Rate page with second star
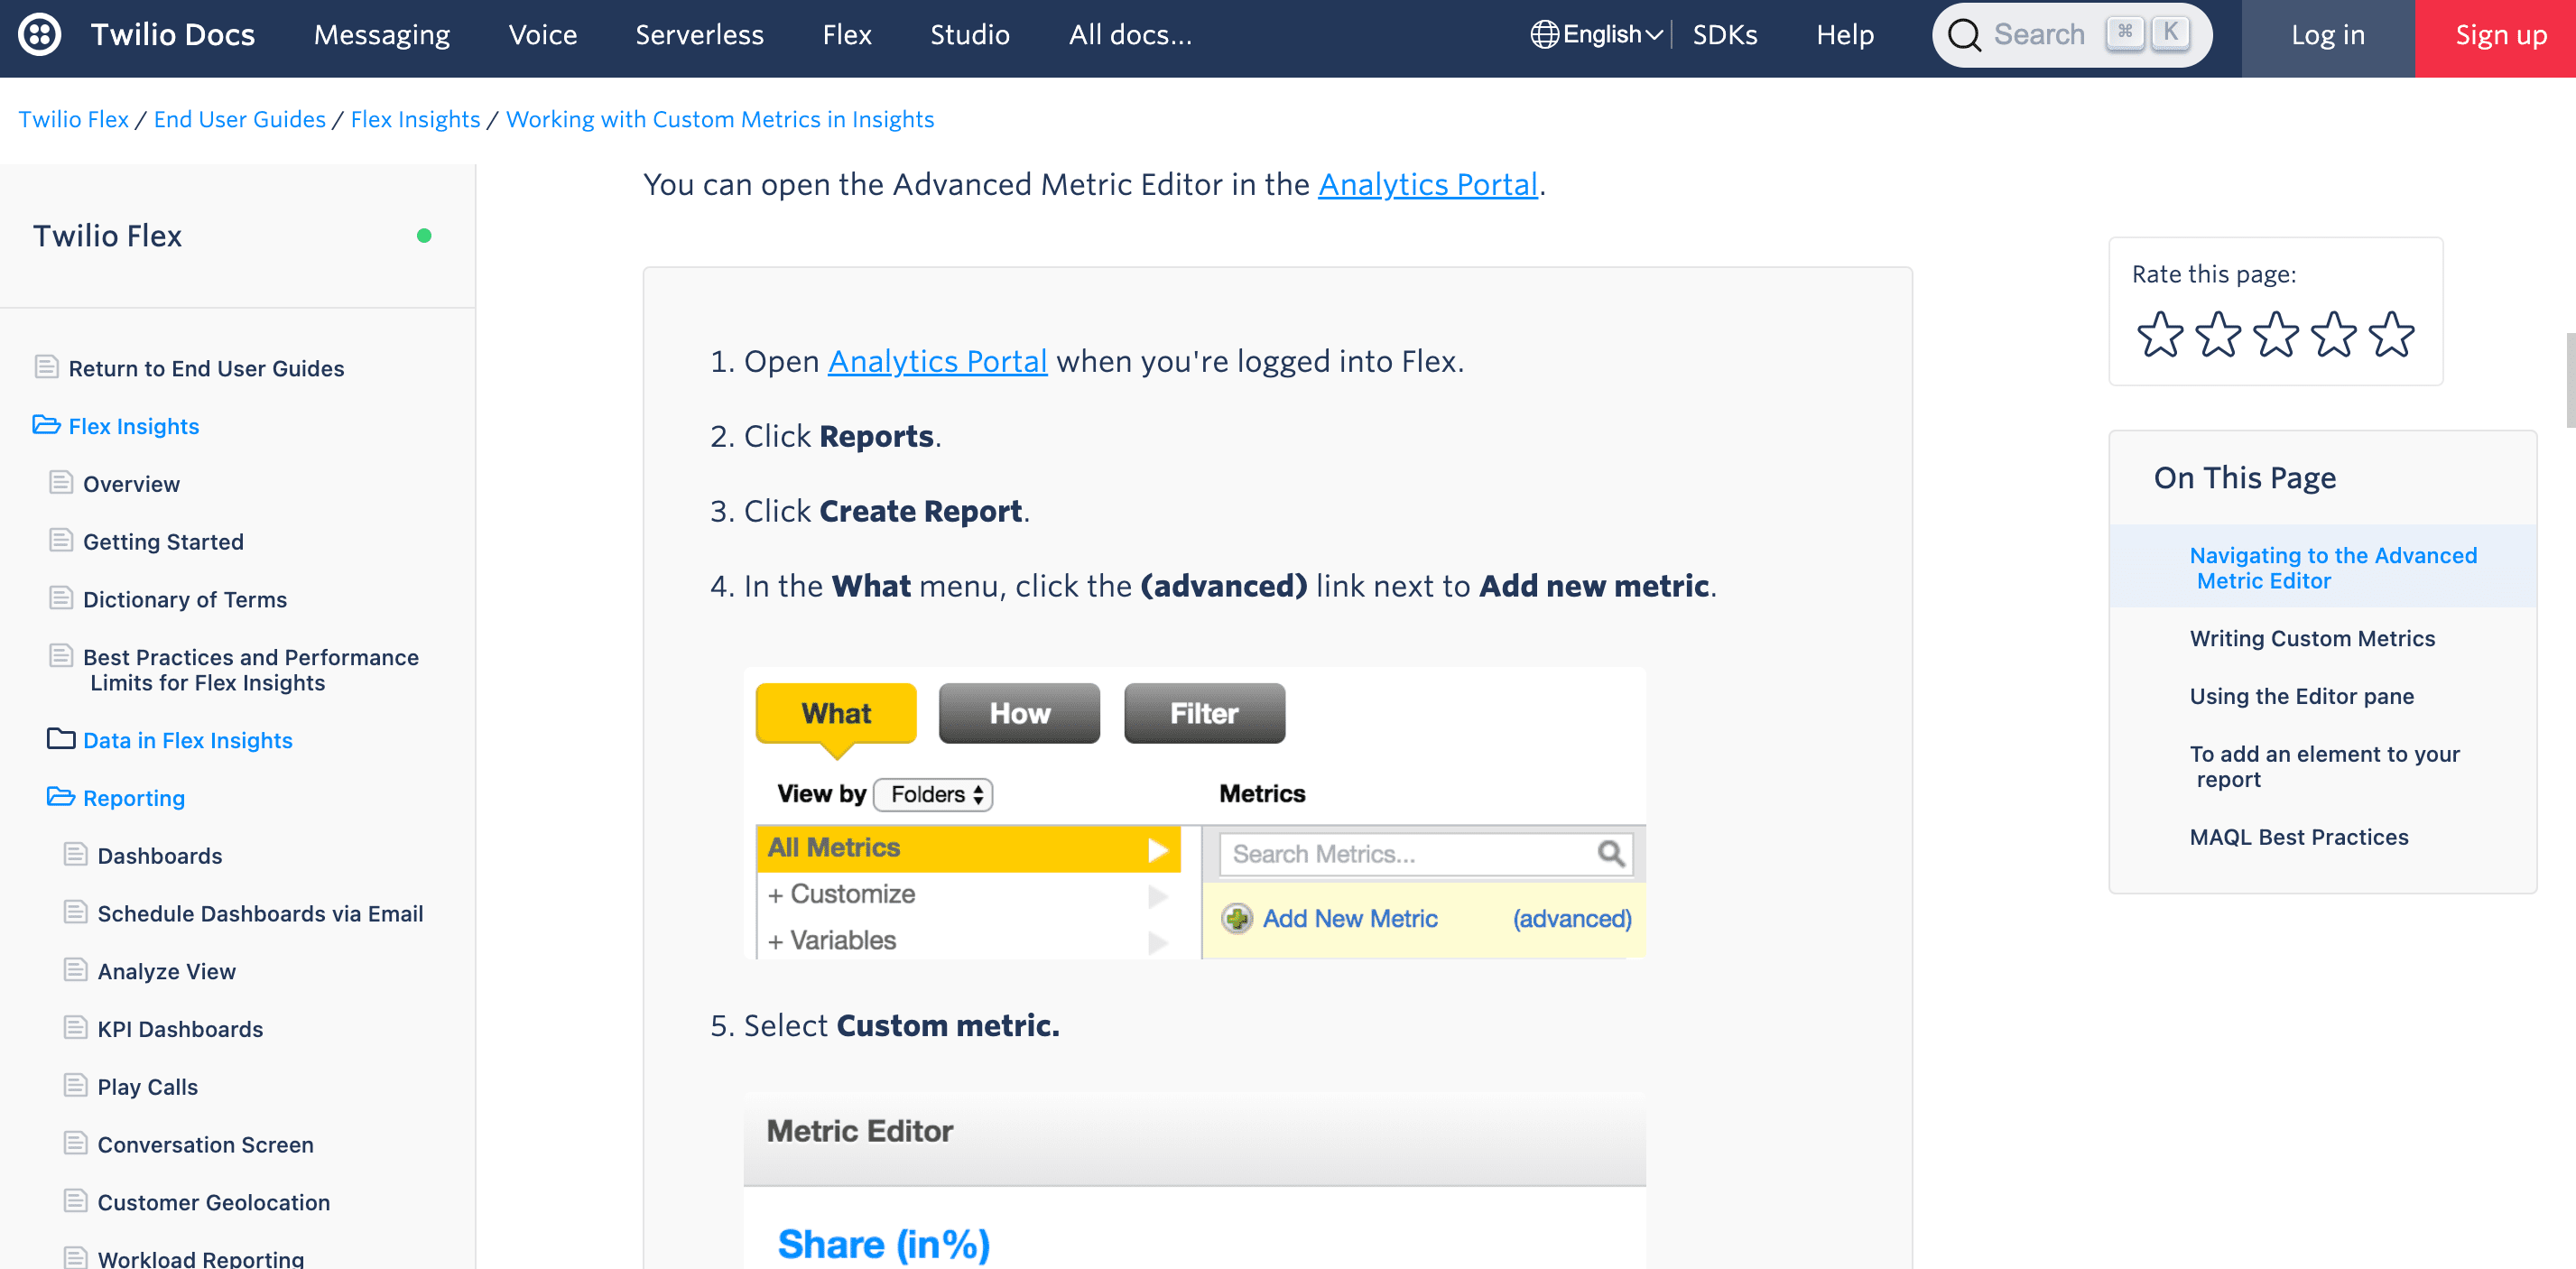Image resolution: width=2576 pixels, height=1269 pixels. click(x=2218, y=334)
